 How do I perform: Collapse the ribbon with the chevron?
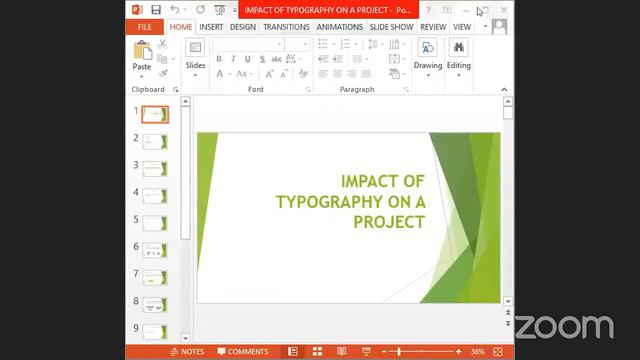point(504,89)
